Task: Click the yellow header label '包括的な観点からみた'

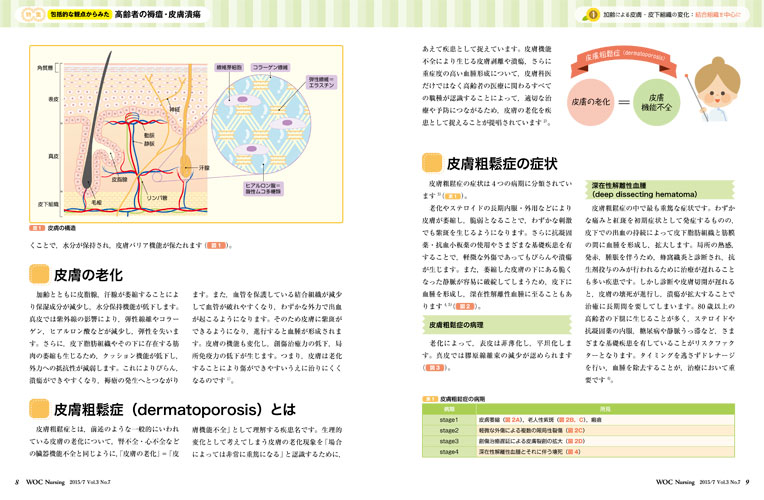Action: pyautogui.click(x=80, y=15)
